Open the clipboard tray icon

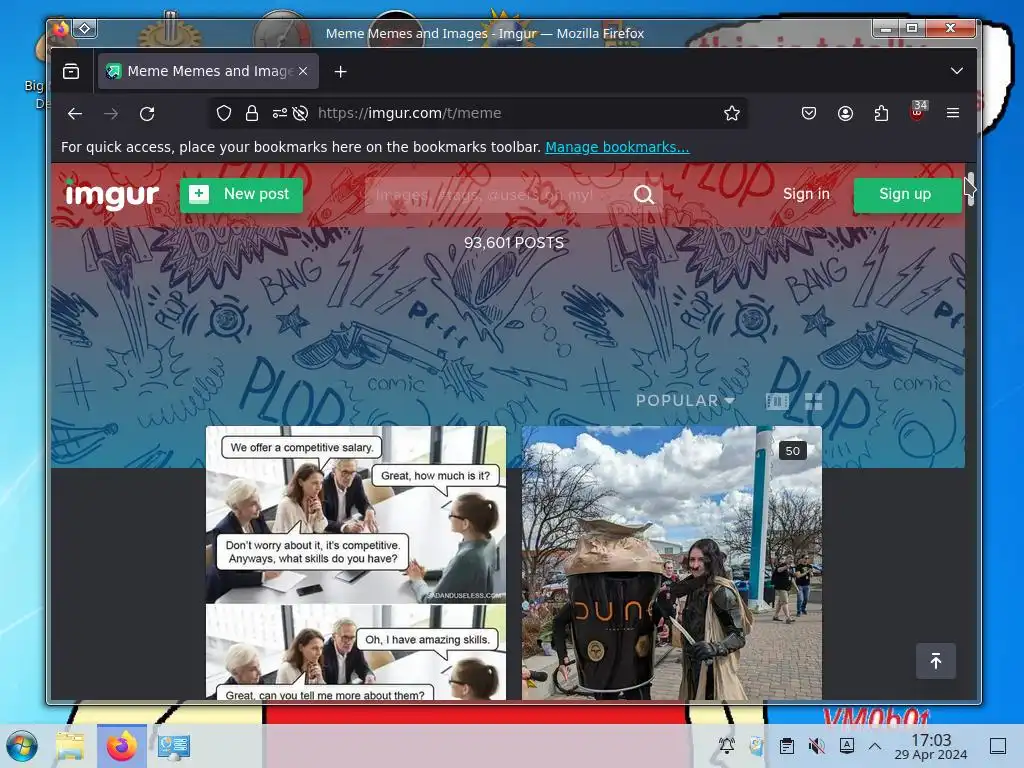[x=786, y=745]
